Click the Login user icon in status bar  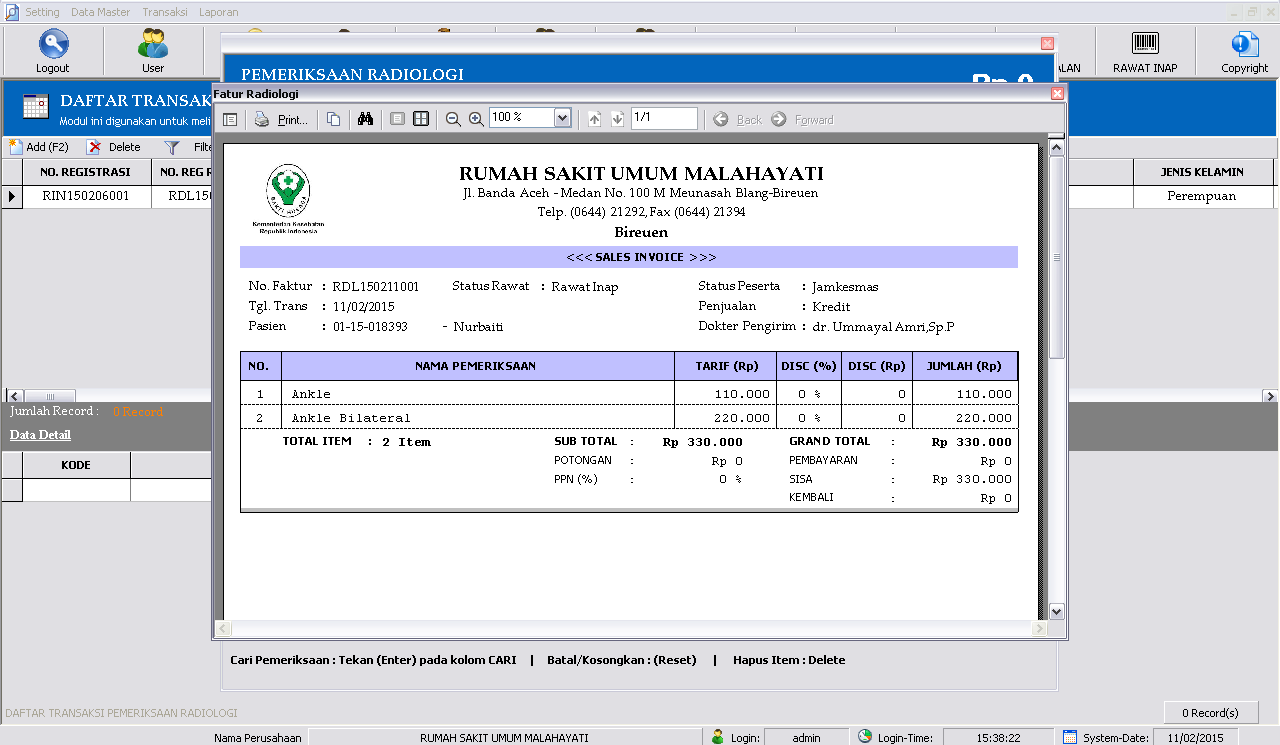(718, 737)
